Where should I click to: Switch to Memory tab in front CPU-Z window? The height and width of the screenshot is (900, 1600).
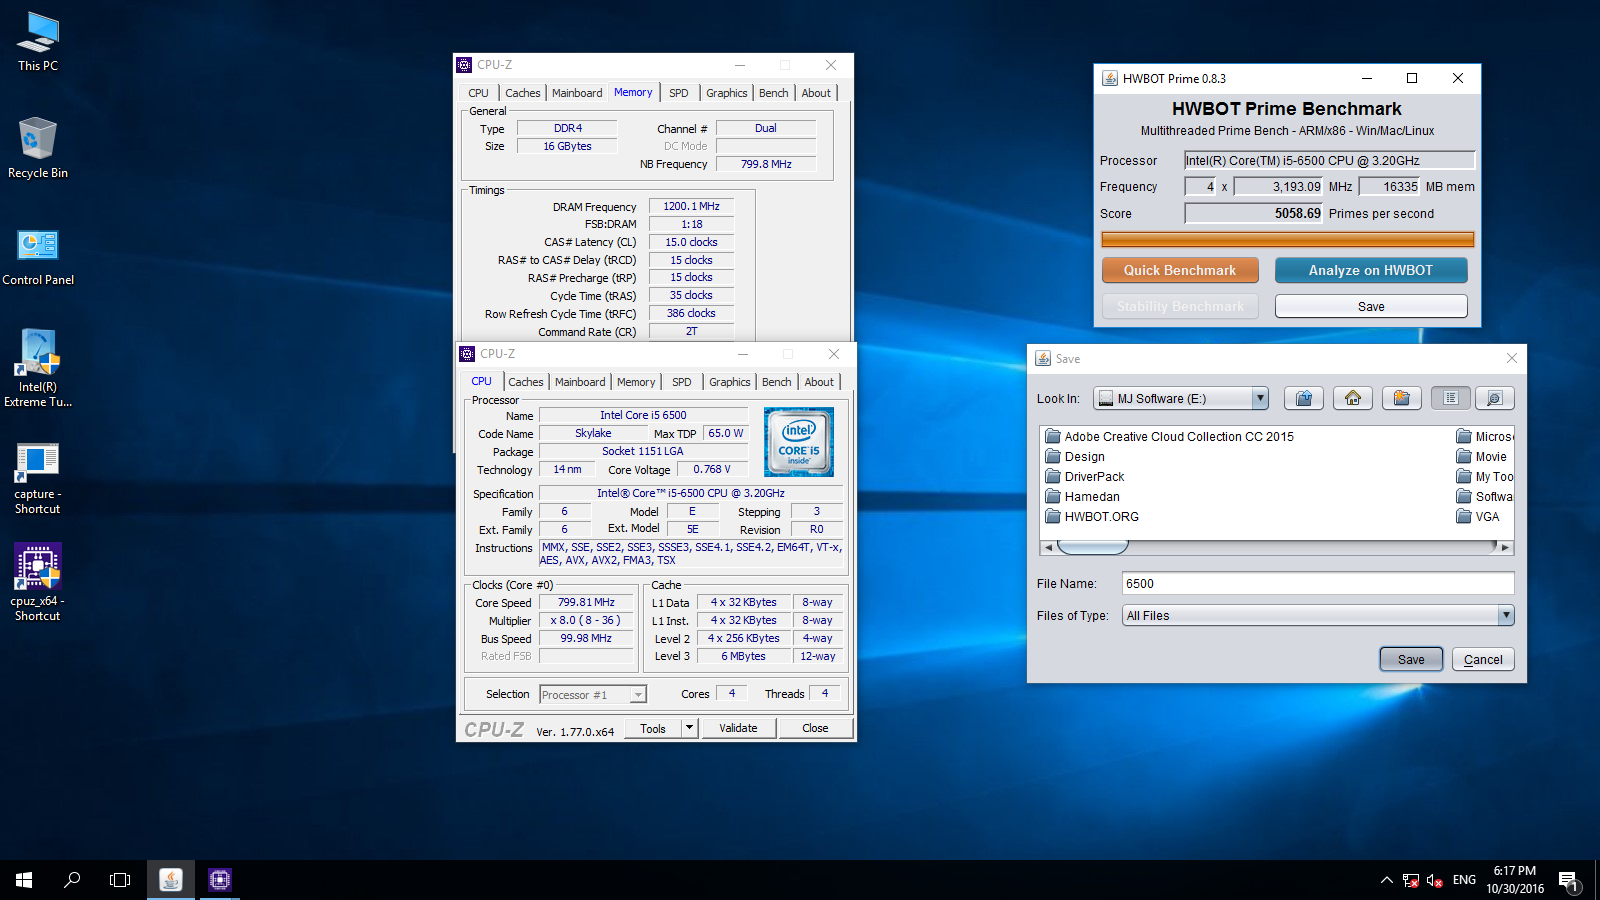tap(636, 382)
